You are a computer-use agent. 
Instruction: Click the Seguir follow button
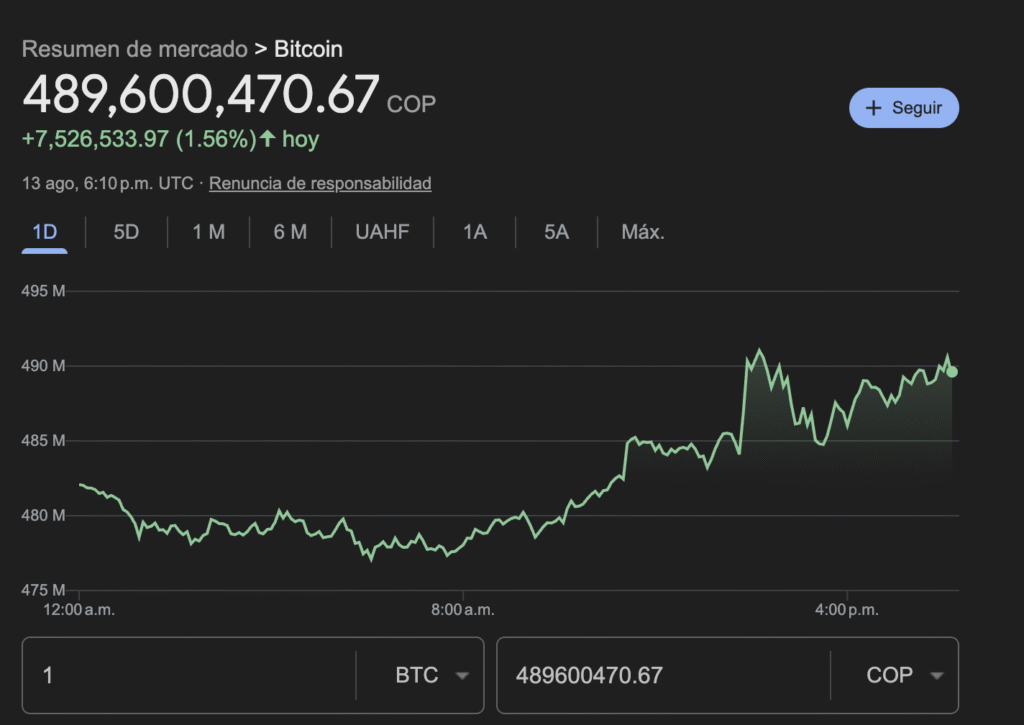pos(904,108)
